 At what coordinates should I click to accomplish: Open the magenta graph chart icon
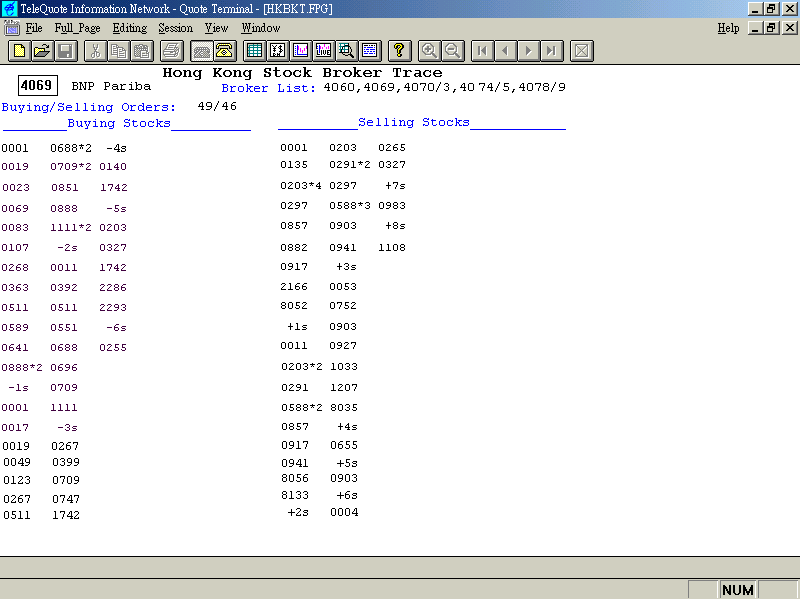click(x=301, y=51)
